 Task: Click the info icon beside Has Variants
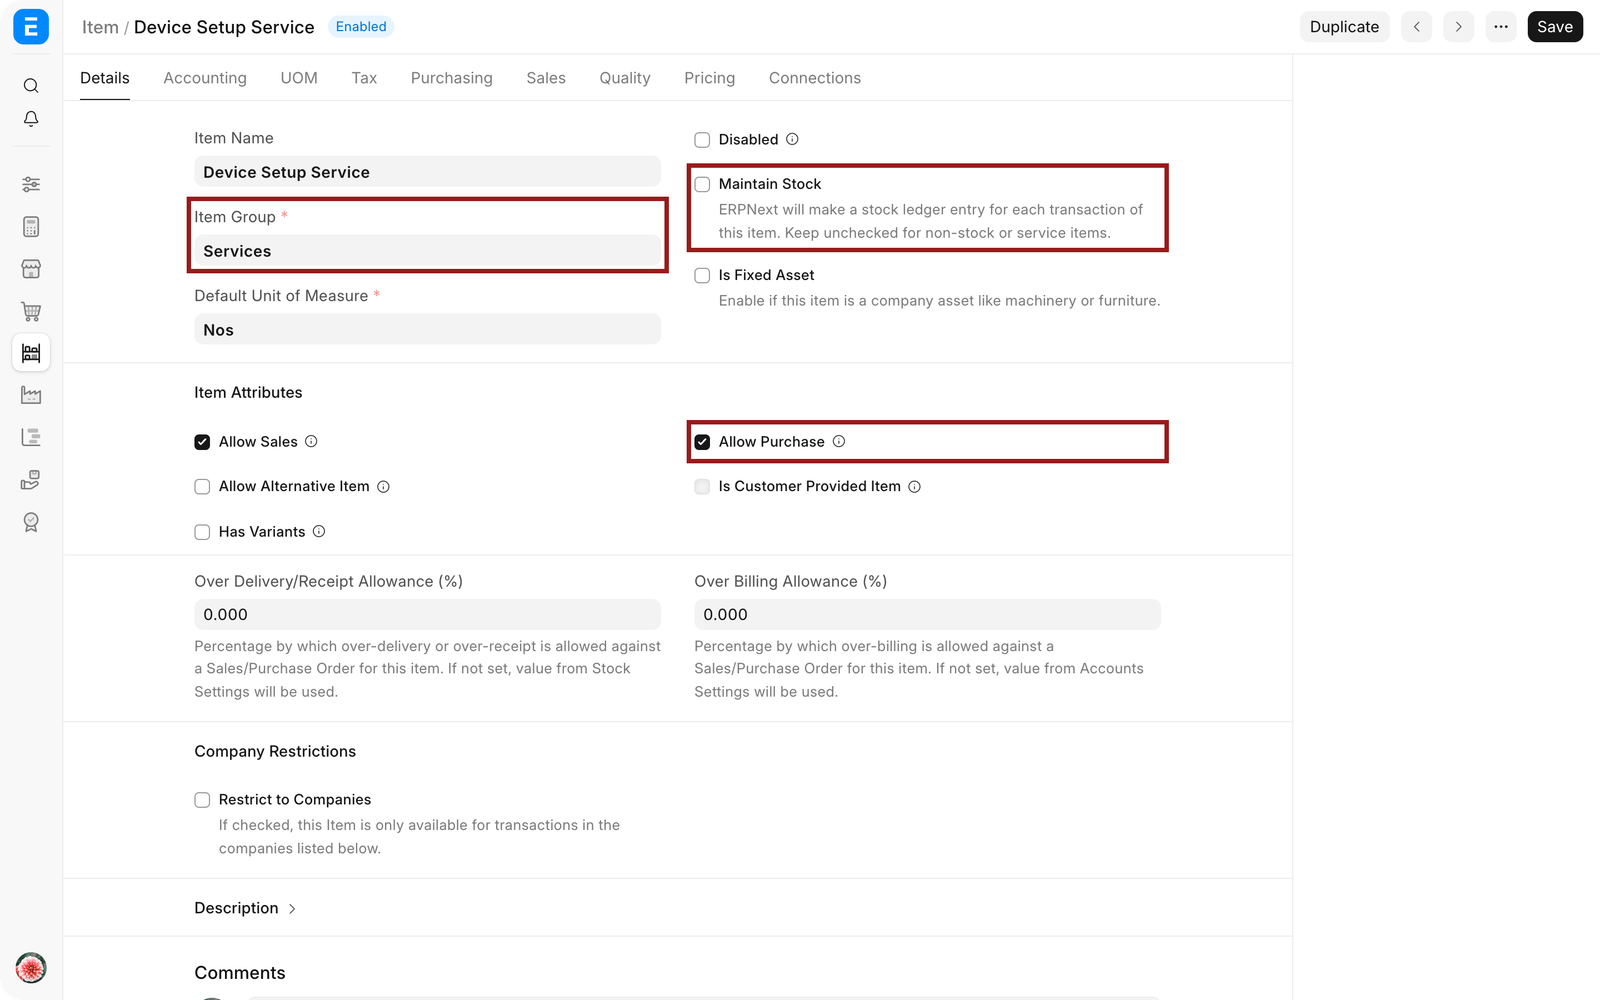pos(319,531)
